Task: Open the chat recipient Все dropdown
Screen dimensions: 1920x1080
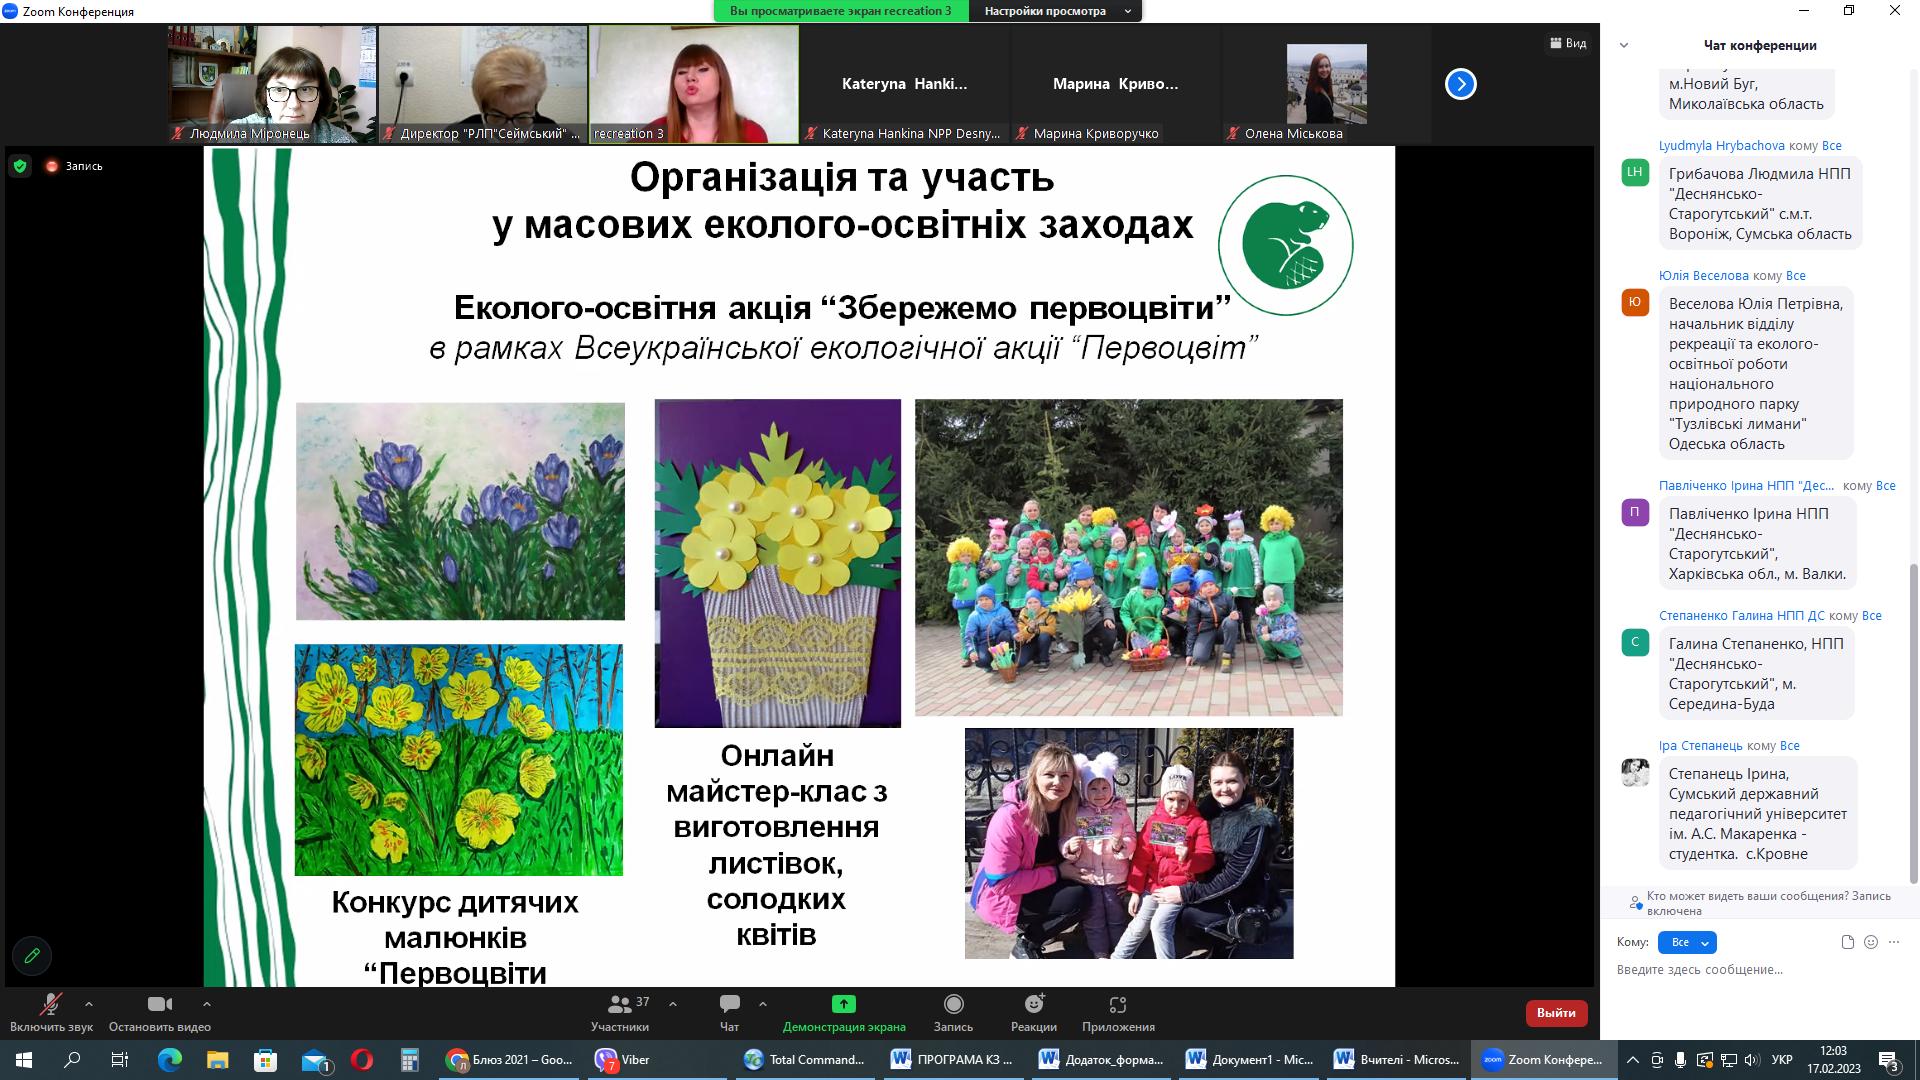Action: click(1687, 942)
